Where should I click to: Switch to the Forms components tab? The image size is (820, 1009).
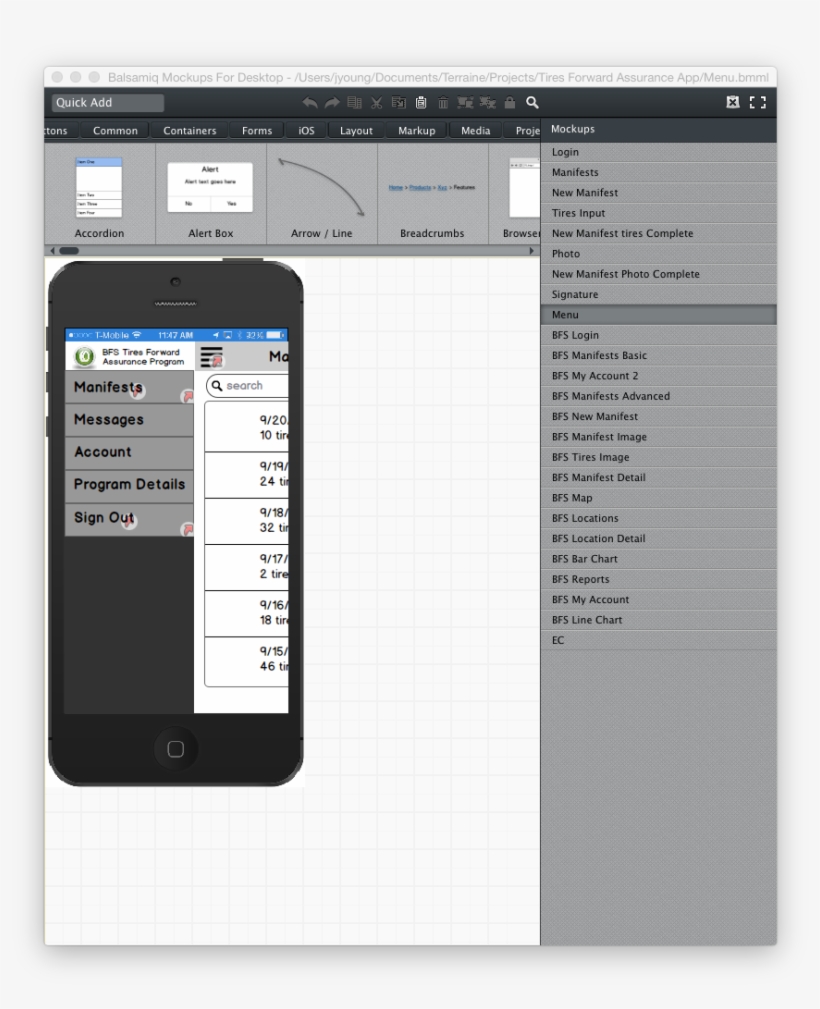(x=256, y=130)
